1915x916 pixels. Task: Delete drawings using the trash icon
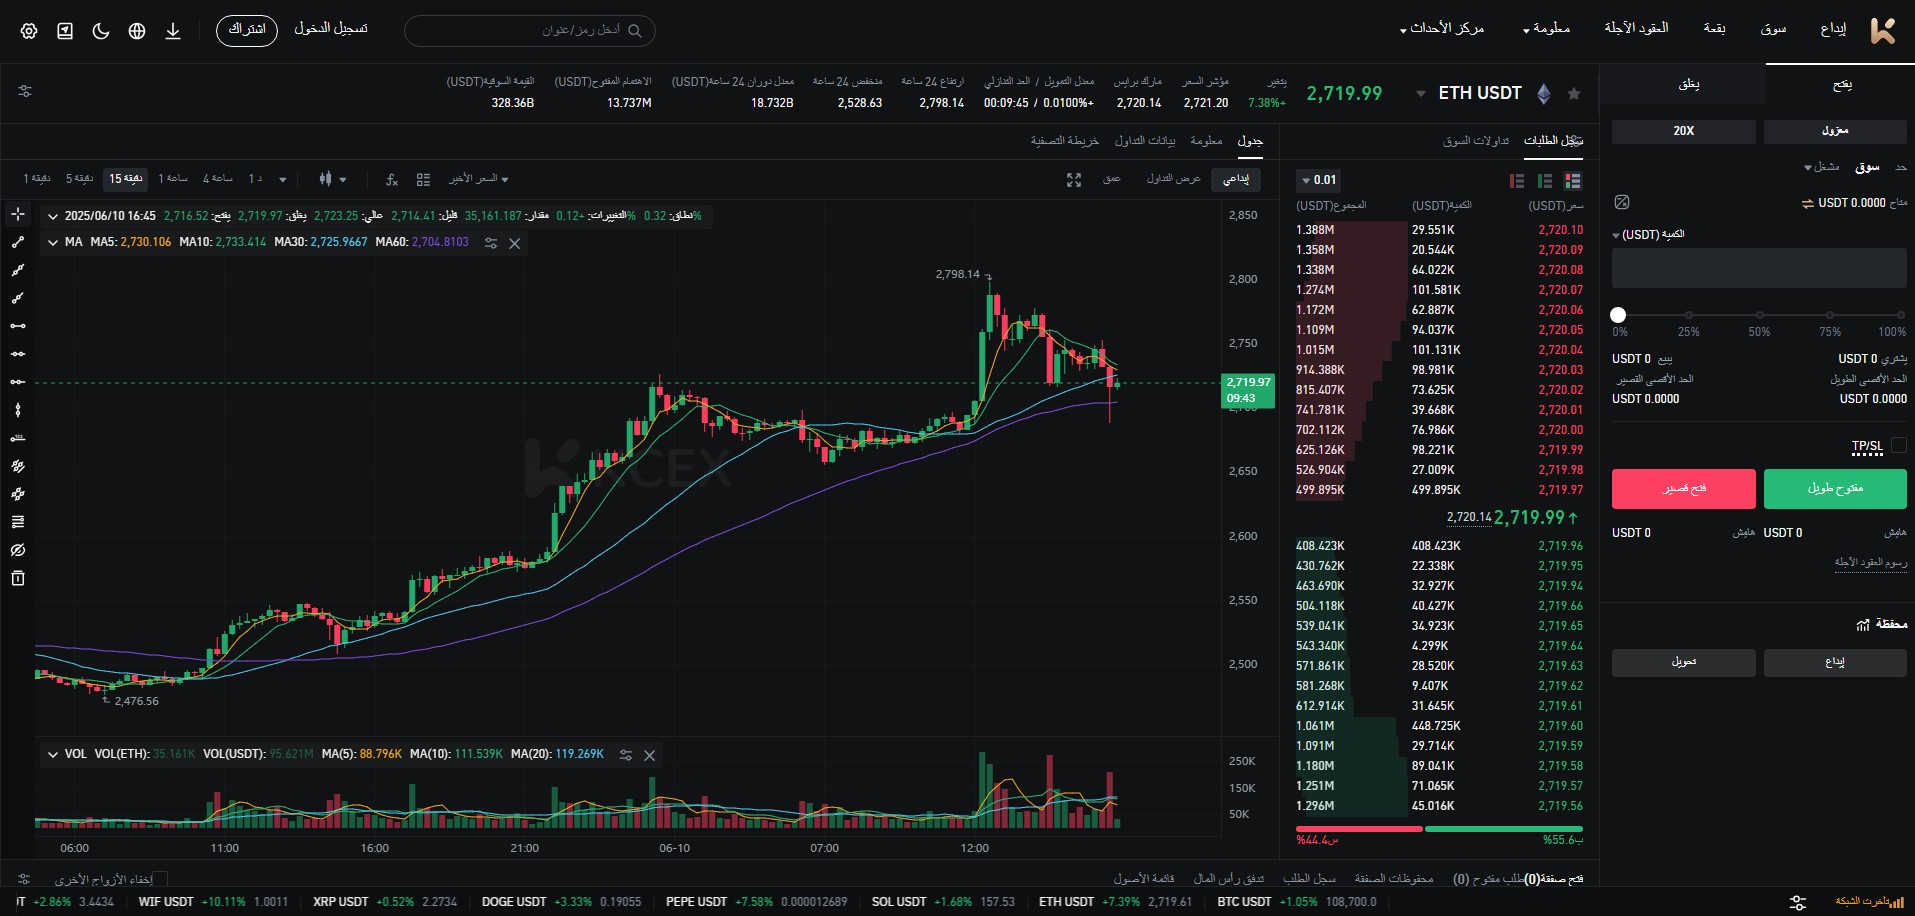point(17,578)
